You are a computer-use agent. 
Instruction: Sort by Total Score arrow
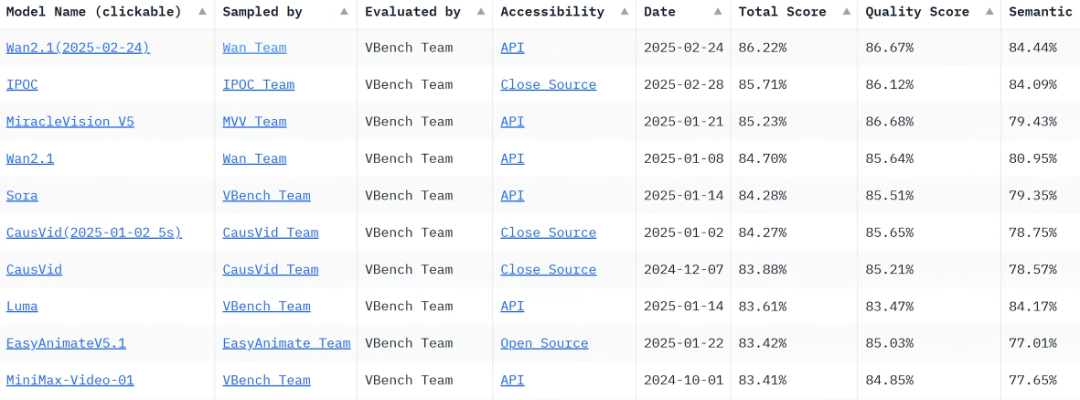point(845,12)
